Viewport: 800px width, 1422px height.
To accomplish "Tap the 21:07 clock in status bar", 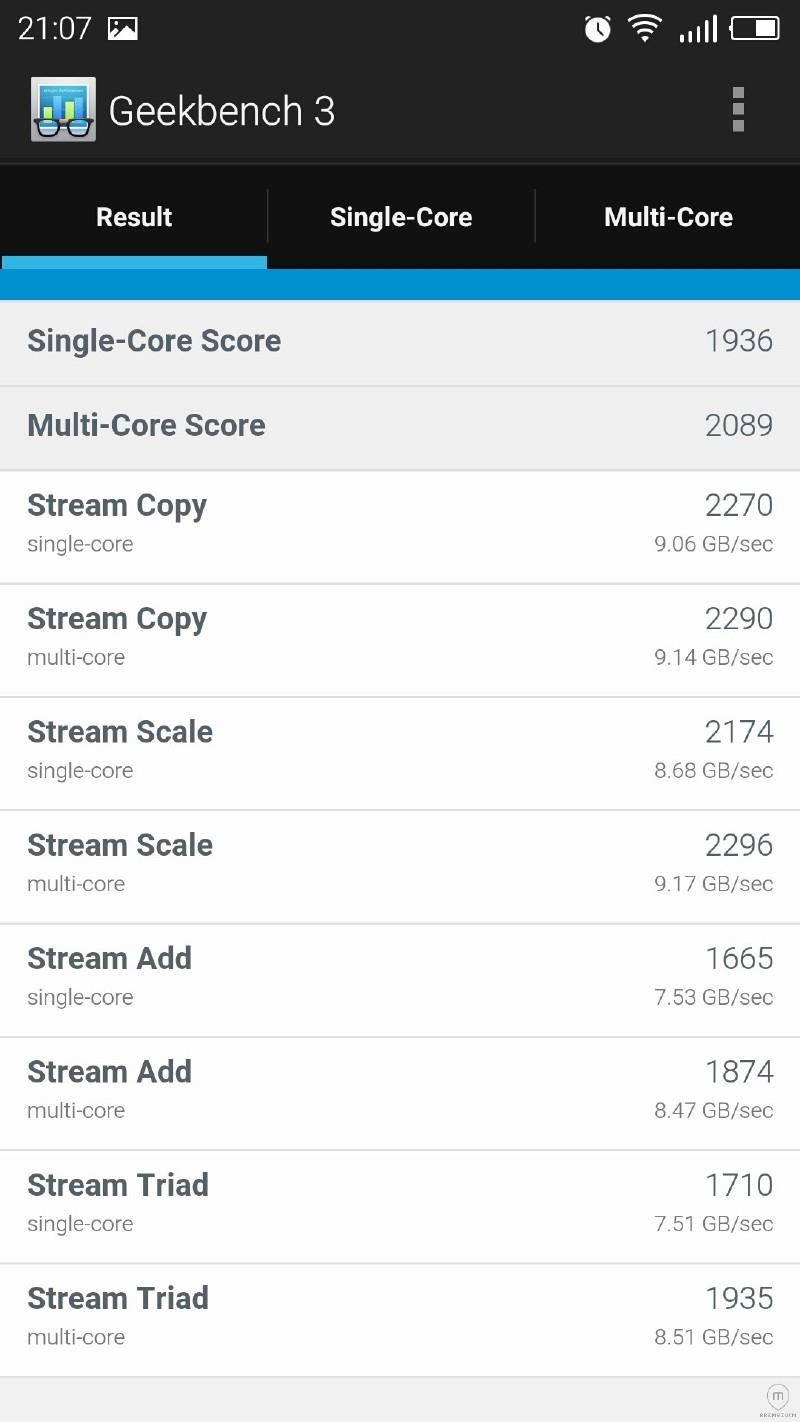I will click(x=54, y=29).
